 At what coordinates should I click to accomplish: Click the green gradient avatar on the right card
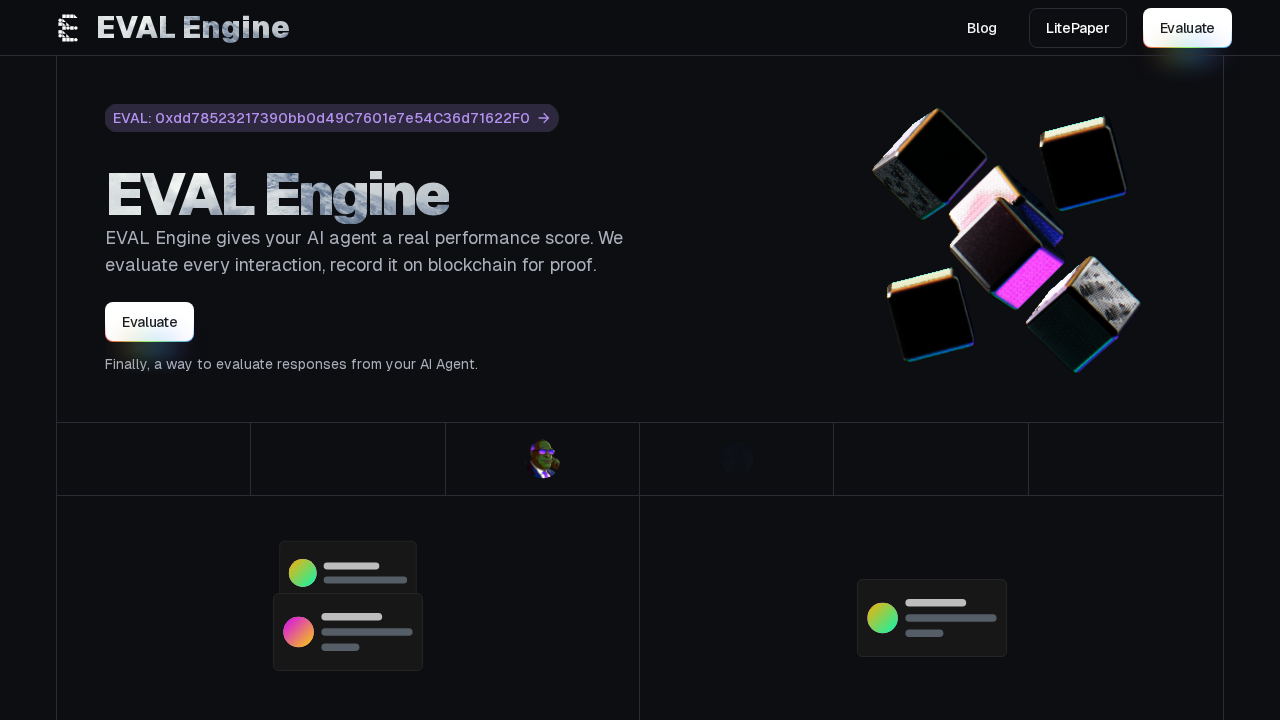coord(882,618)
